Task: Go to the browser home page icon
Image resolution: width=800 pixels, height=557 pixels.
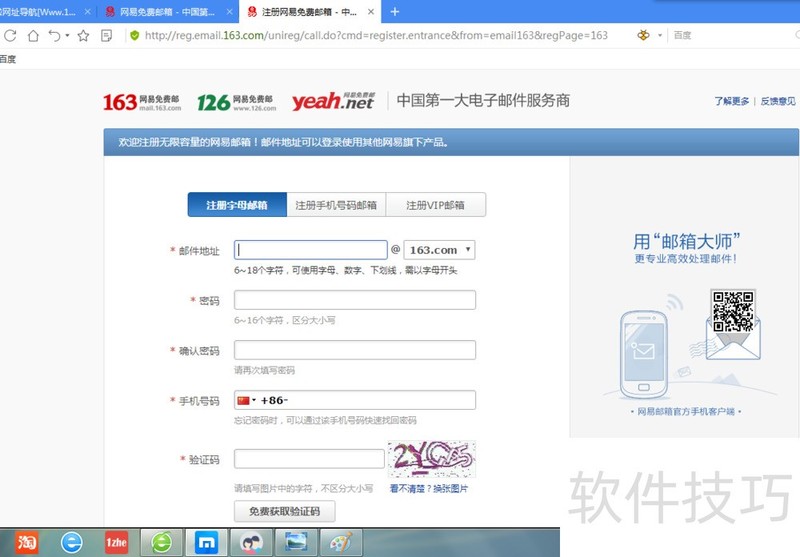Action: pyautogui.click(x=33, y=35)
